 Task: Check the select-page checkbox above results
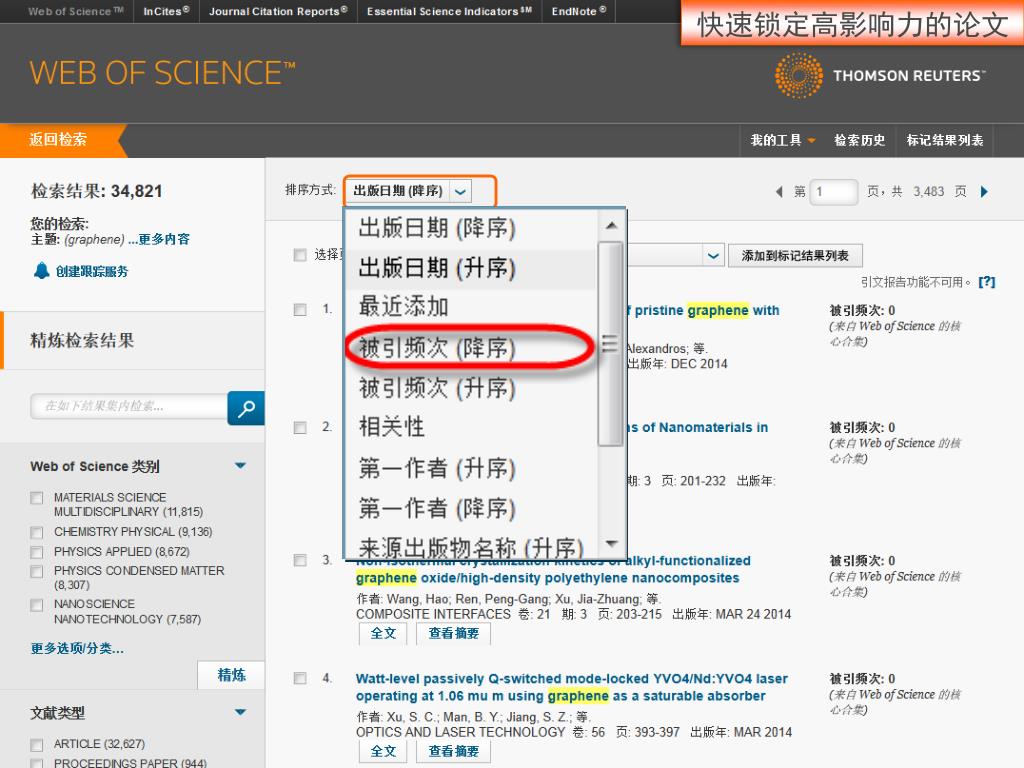tap(300, 255)
